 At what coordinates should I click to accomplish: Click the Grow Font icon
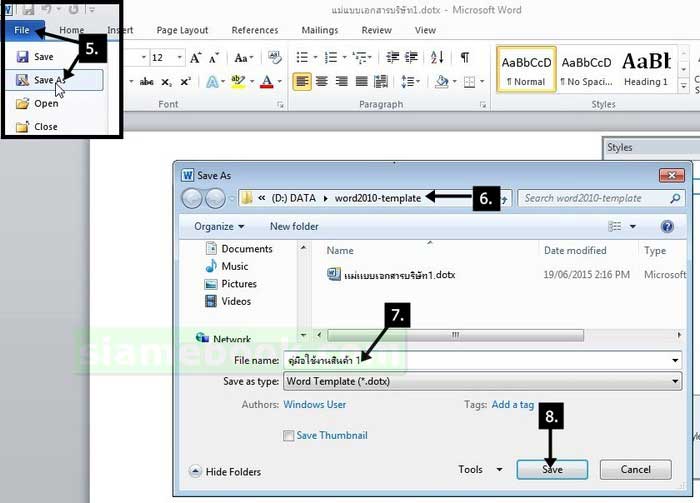(195, 58)
